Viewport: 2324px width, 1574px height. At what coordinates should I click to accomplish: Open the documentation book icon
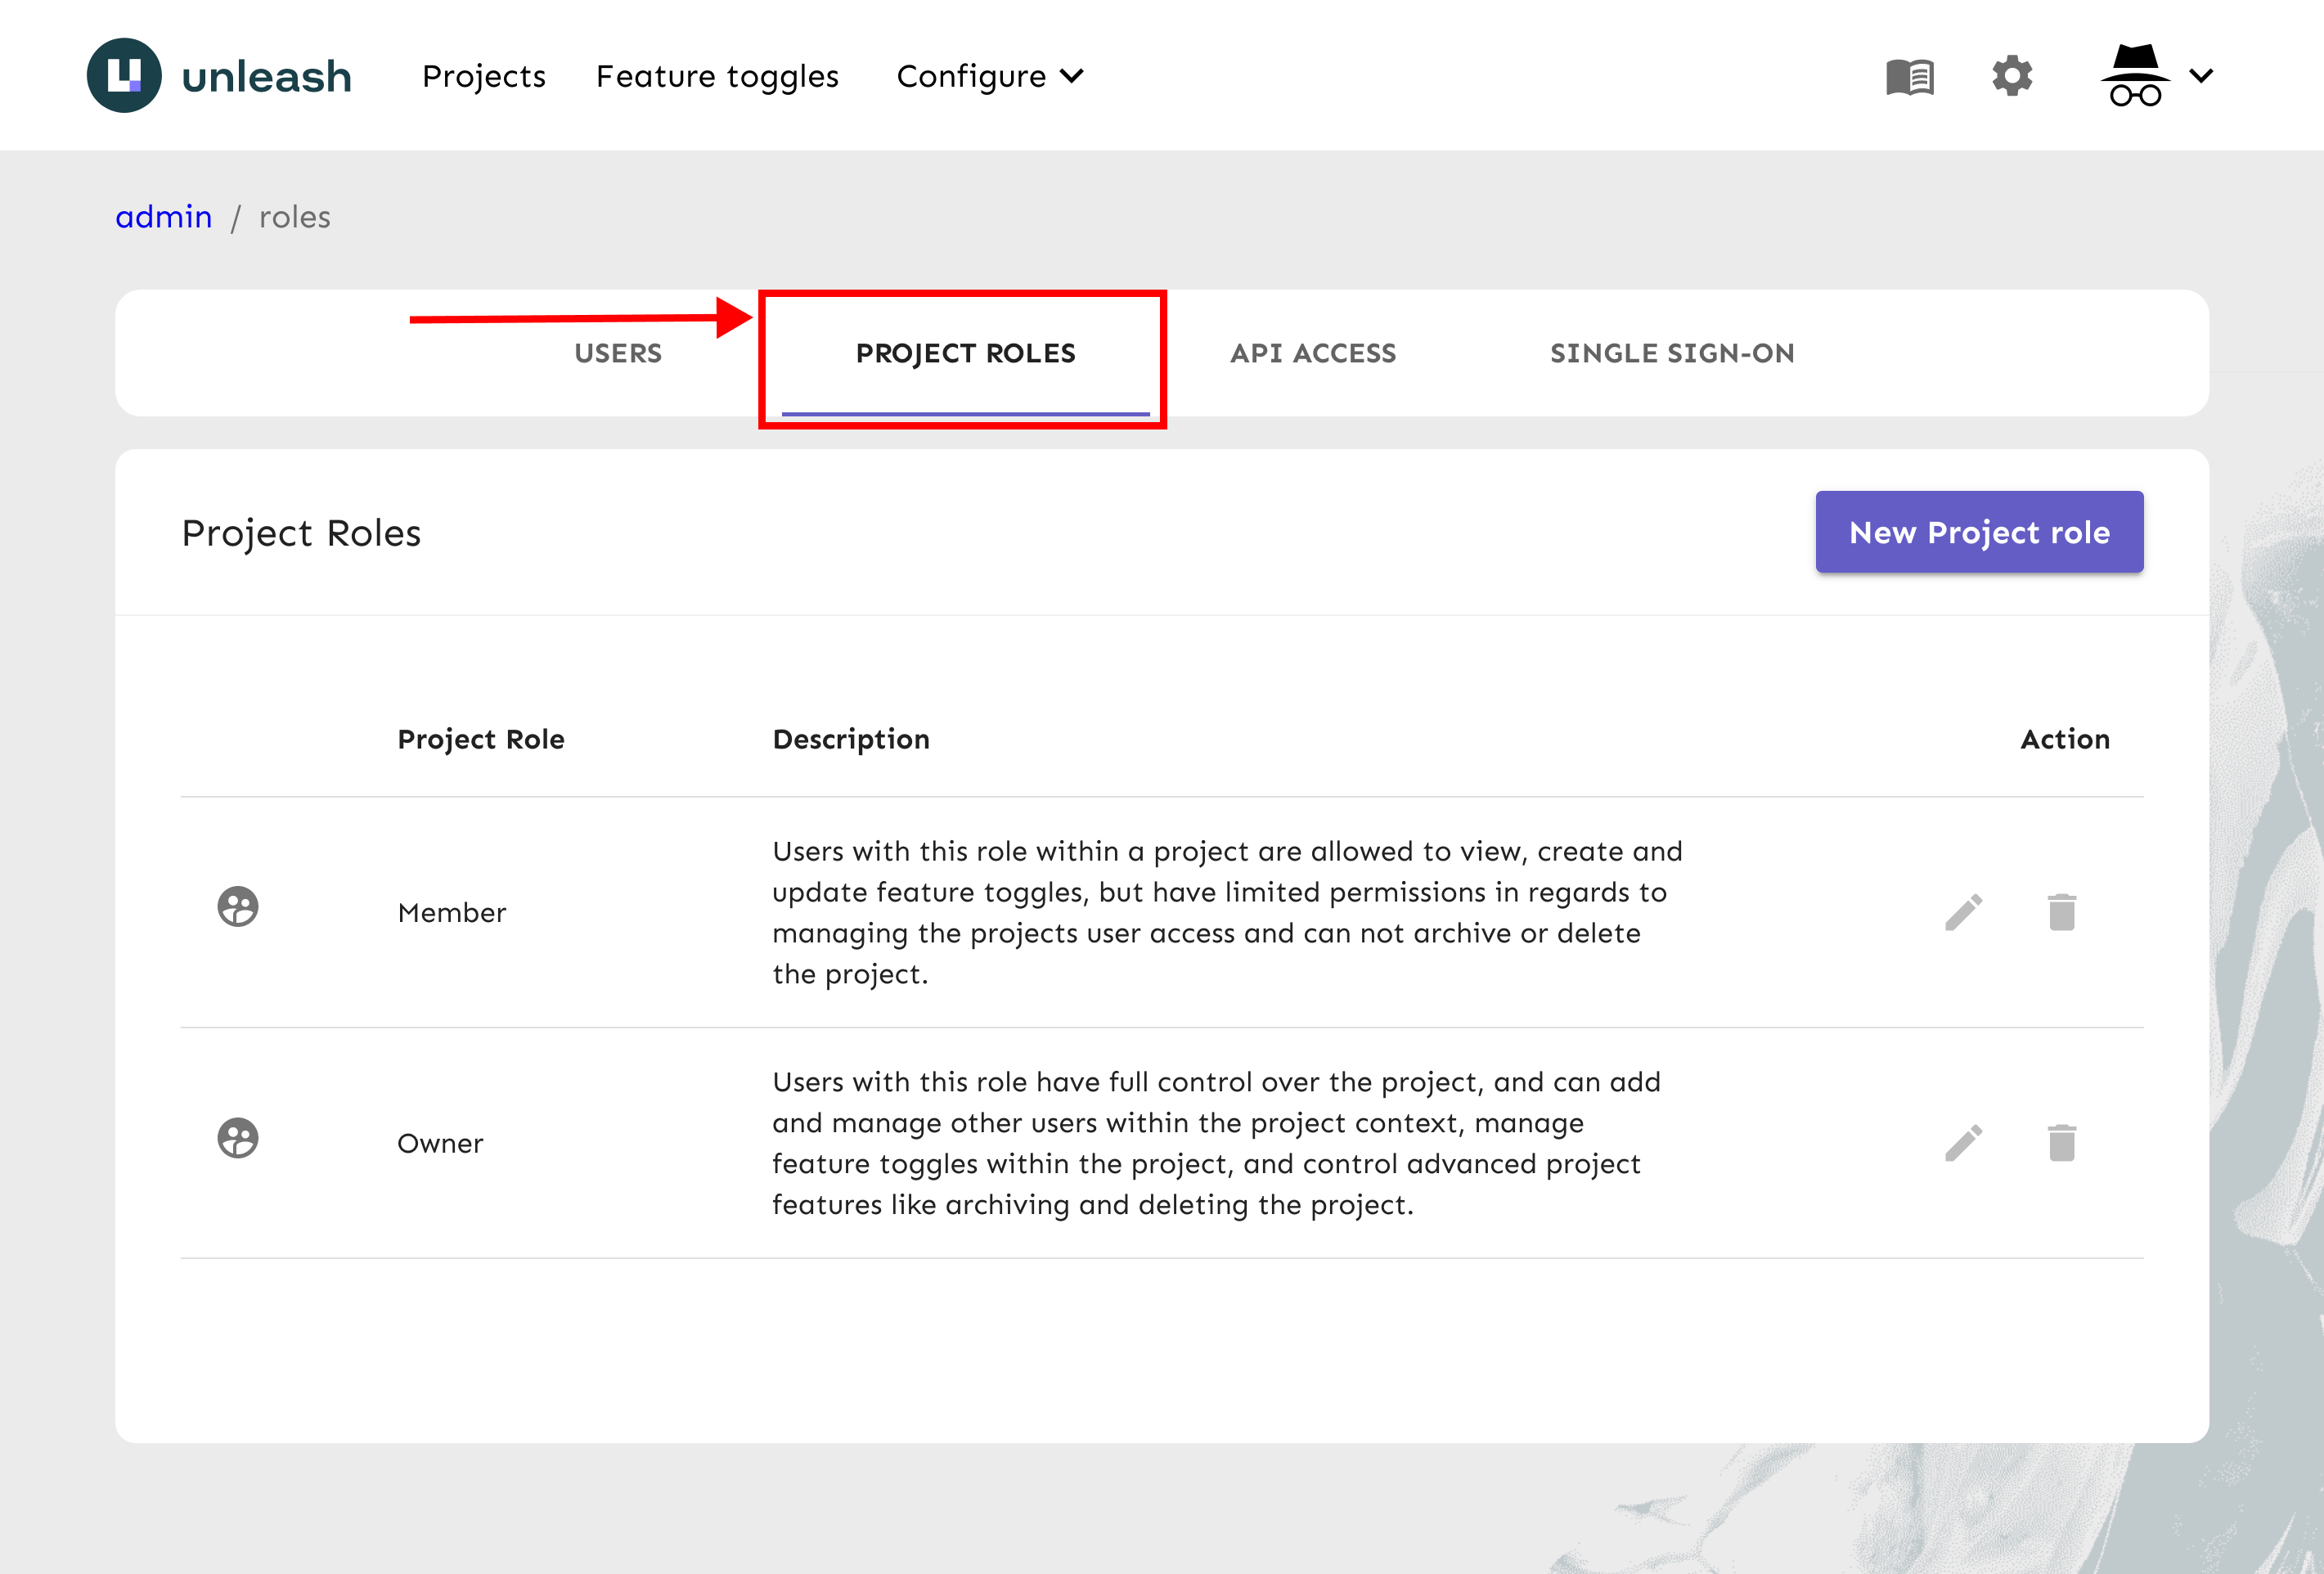[x=1909, y=76]
